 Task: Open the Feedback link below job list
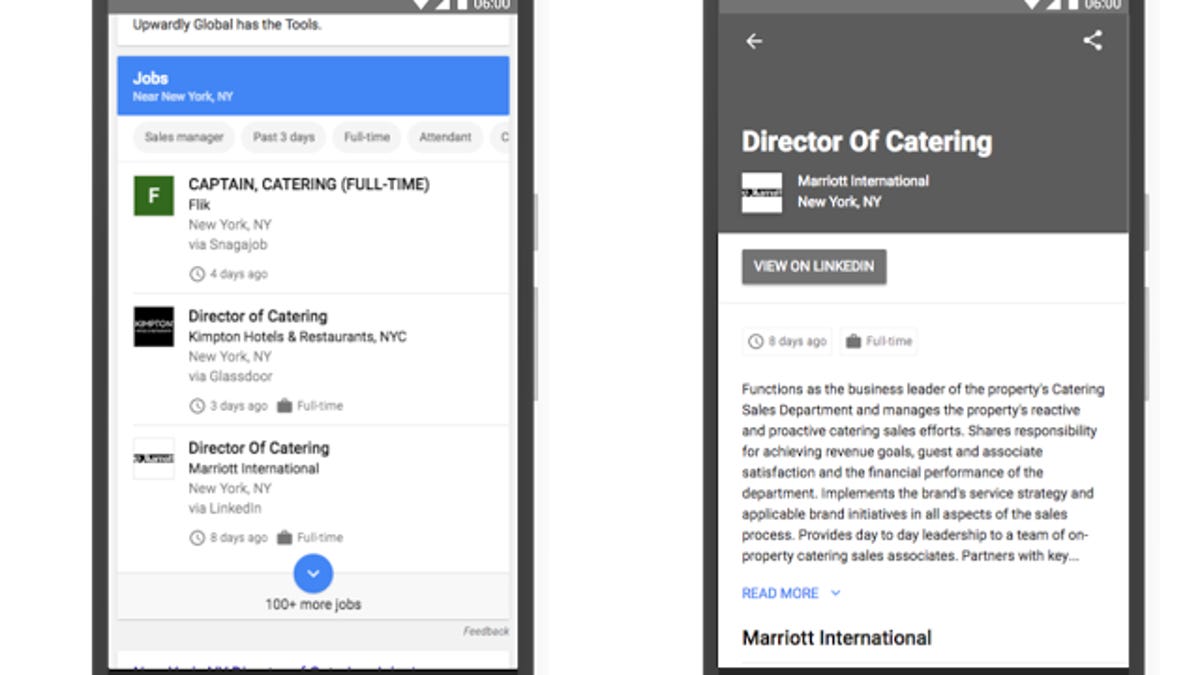(486, 631)
